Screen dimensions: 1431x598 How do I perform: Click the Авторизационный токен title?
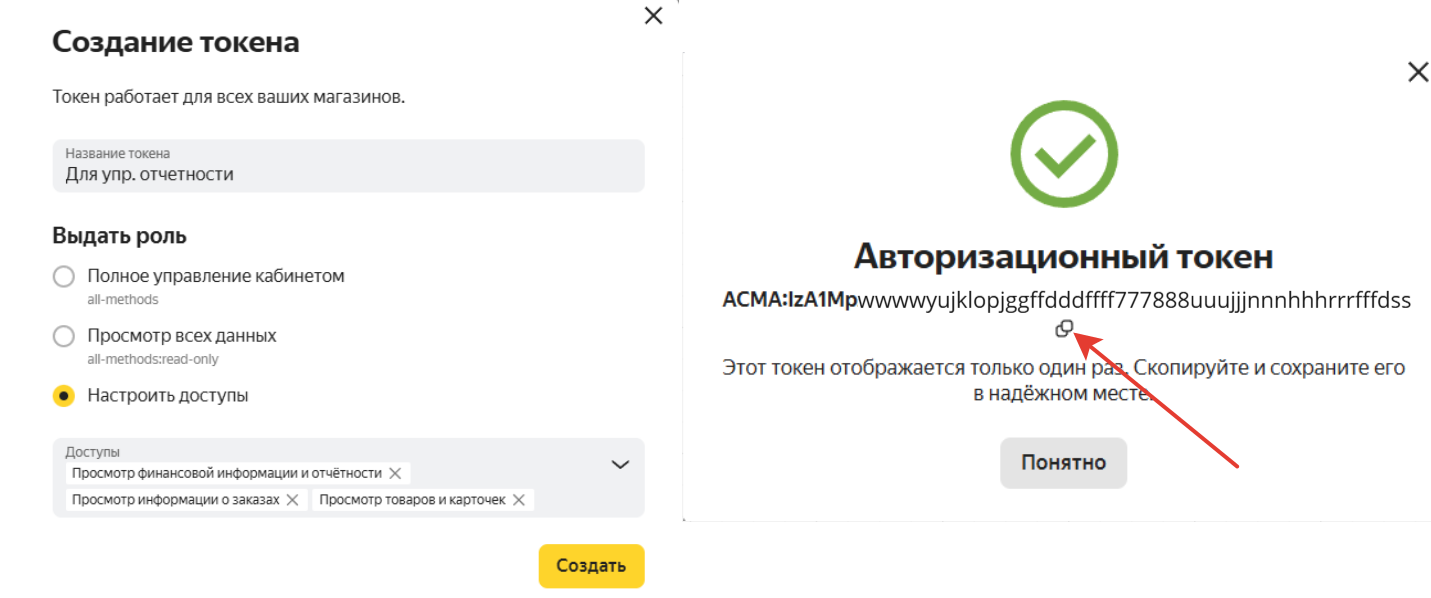tap(1063, 257)
